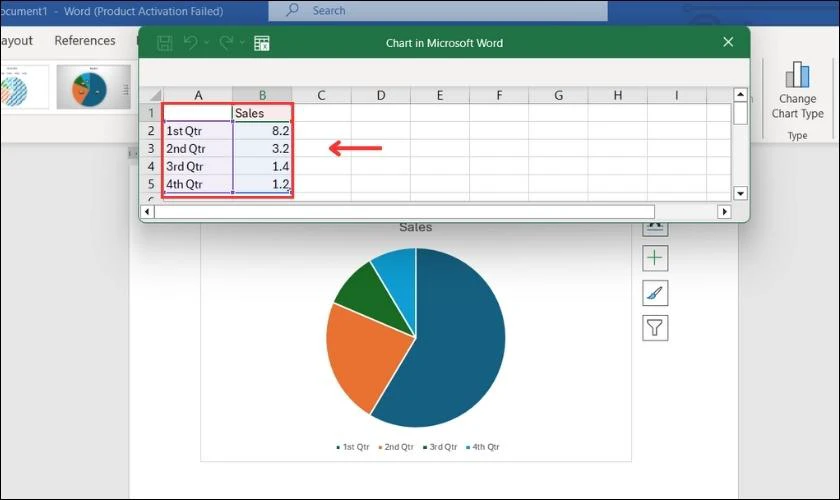Select the solid pie chart style thumbnail
This screenshot has height=500, width=840.
tap(94, 87)
